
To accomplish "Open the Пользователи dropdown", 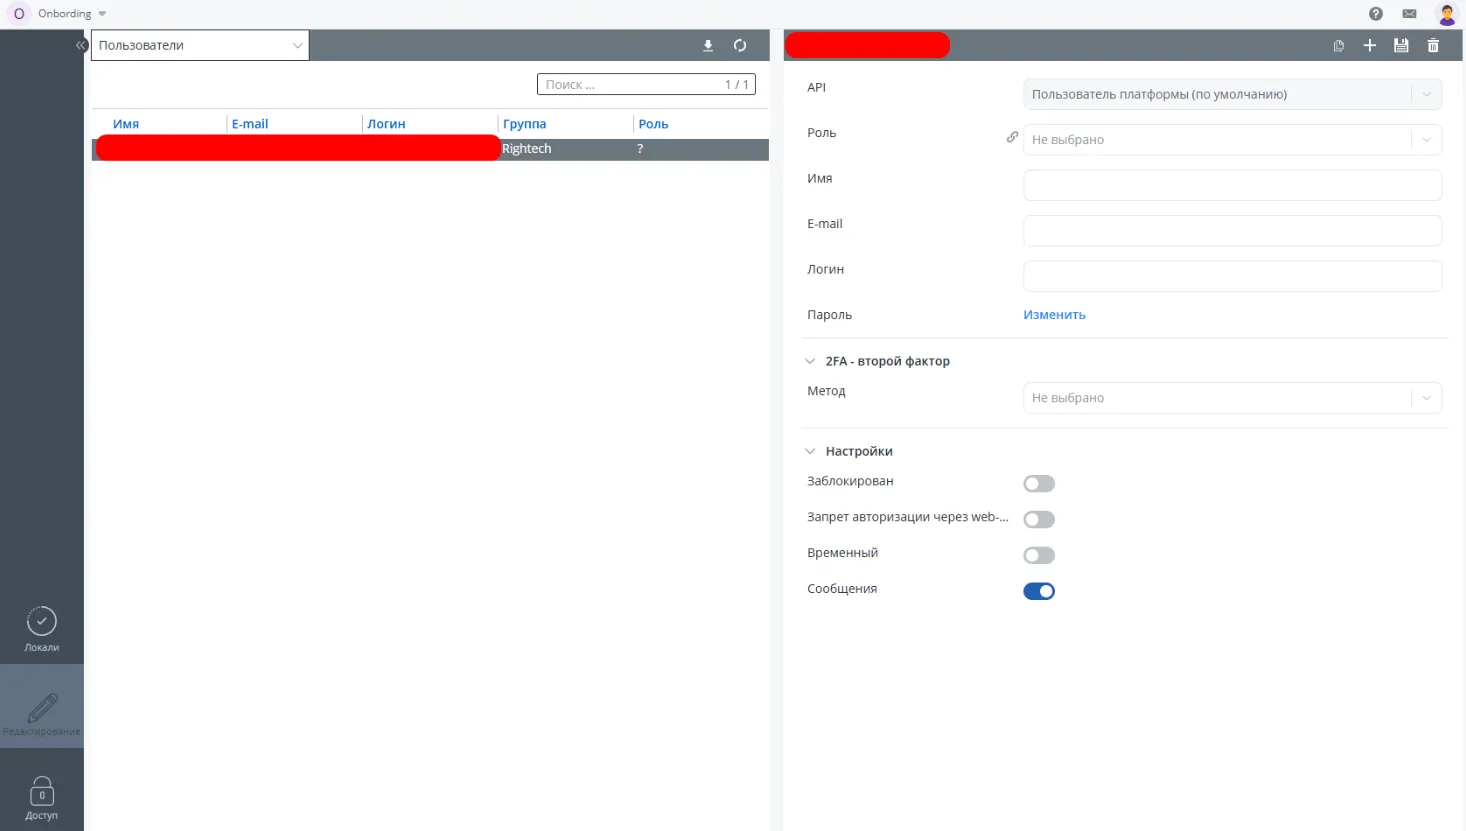I will coord(200,45).
